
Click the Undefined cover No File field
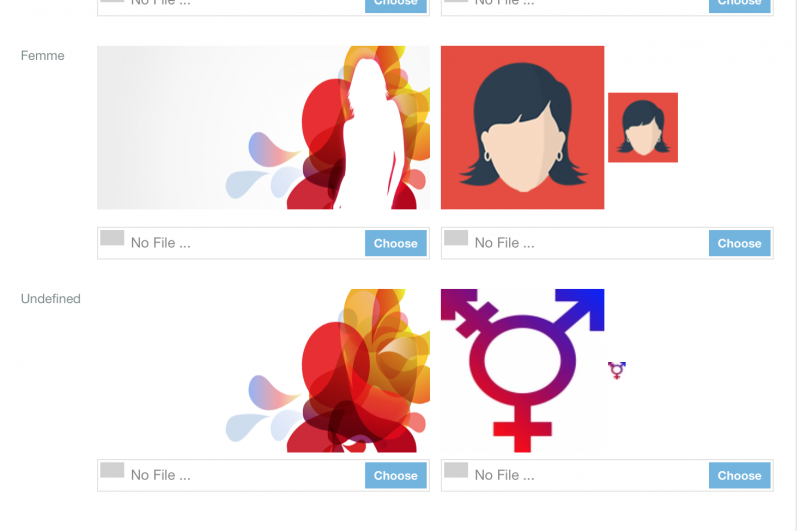click(263, 475)
